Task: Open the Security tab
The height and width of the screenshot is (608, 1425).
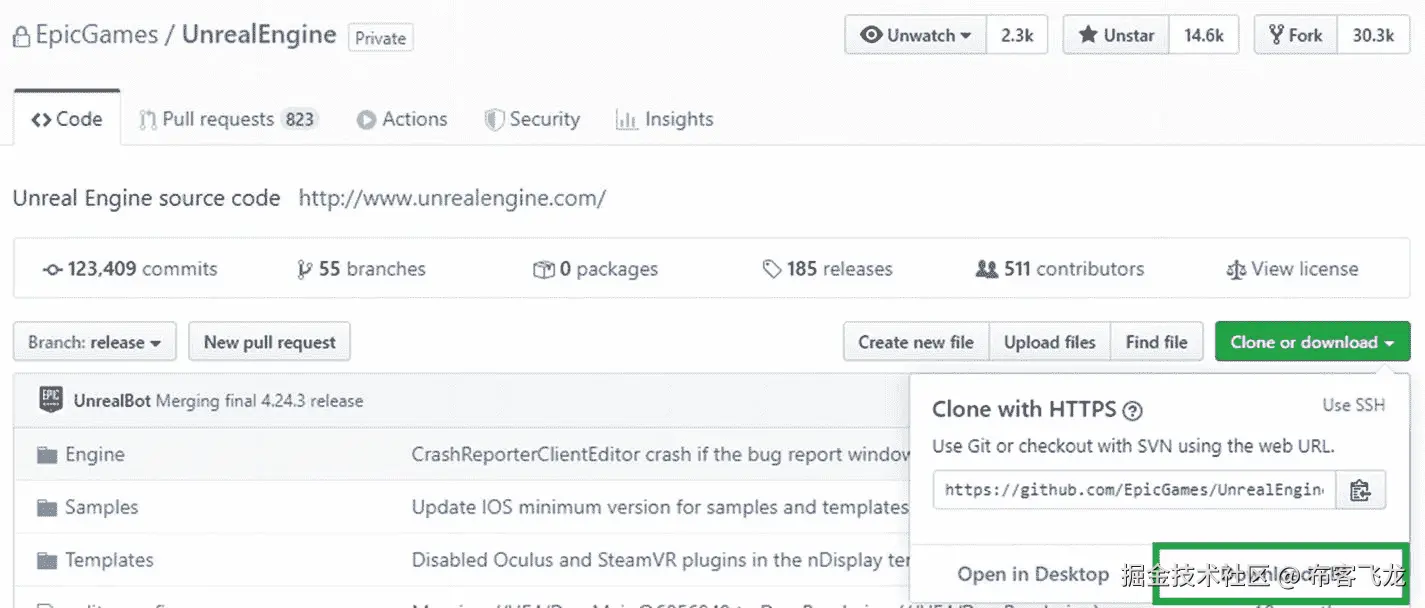Action: tap(532, 119)
